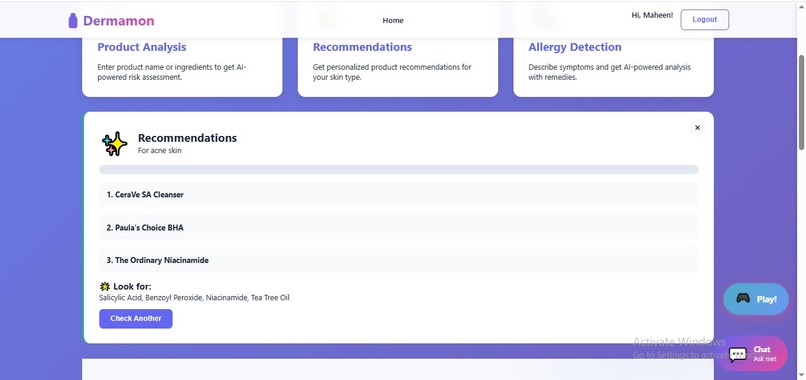
Task: Click the Hi, Maheen! greeting text
Action: (x=652, y=15)
